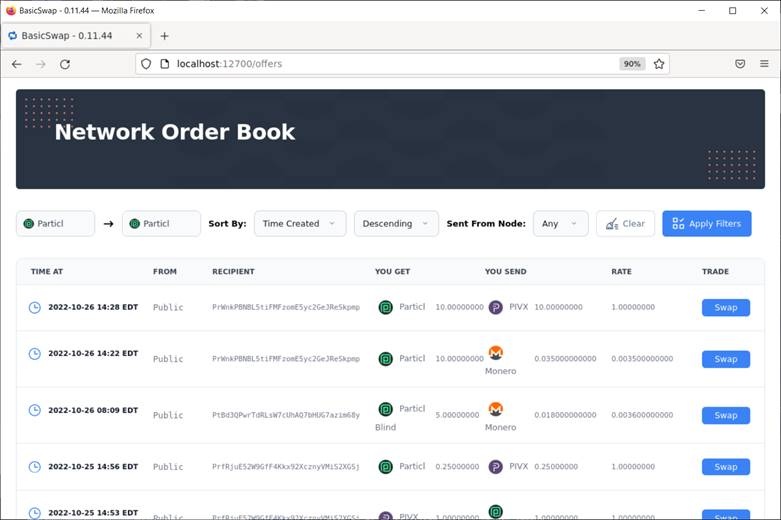The width and height of the screenshot is (781, 520).
Task: Click the 5.00000000 Particl Blind amount
Action: pyautogui.click(x=457, y=415)
